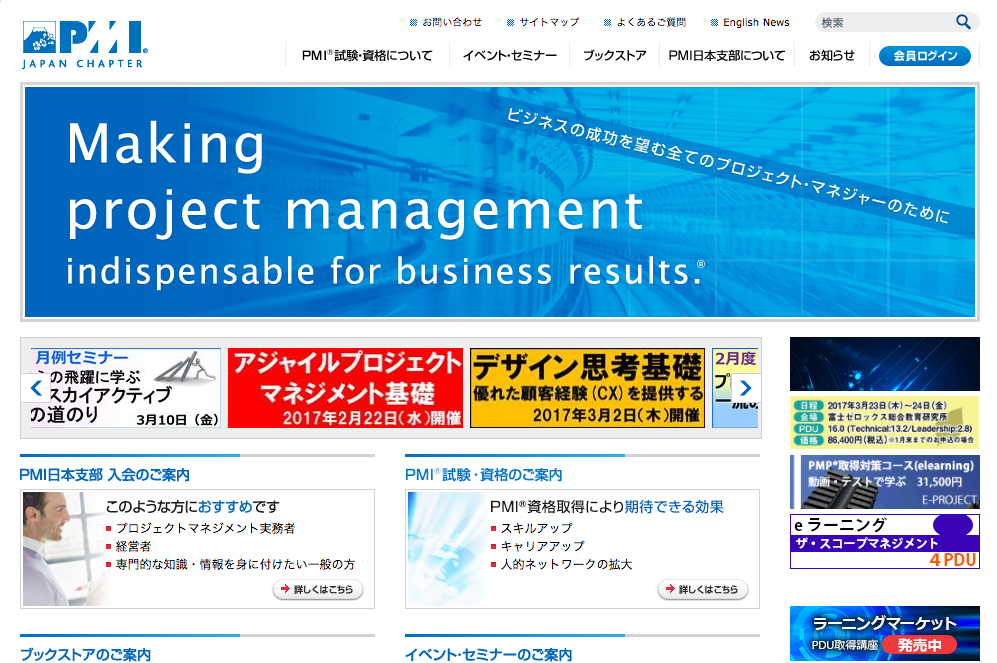Open お知らせ menu
The height and width of the screenshot is (663, 997).
pyautogui.click(x=832, y=55)
